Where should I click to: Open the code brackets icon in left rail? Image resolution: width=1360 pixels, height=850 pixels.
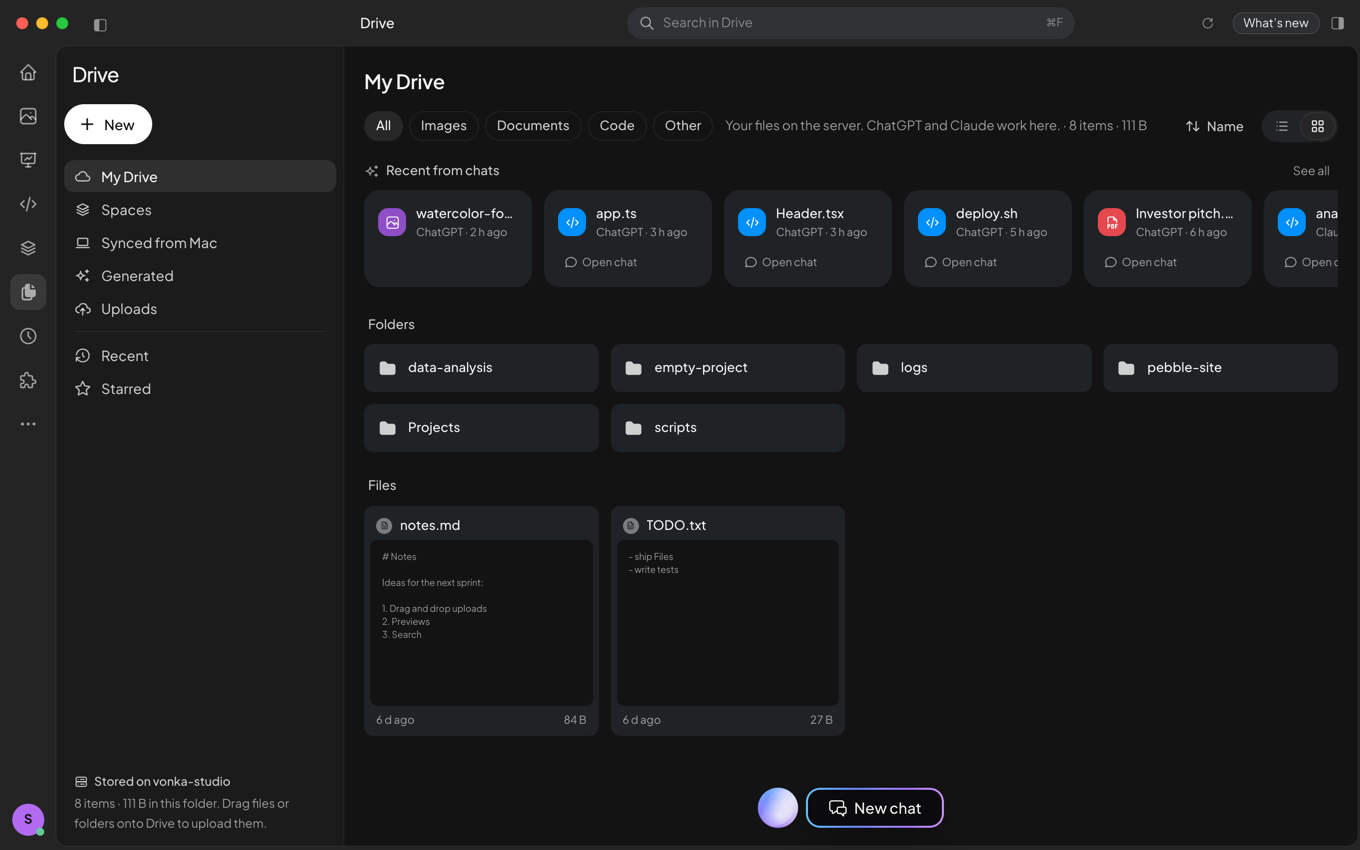(x=28, y=204)
